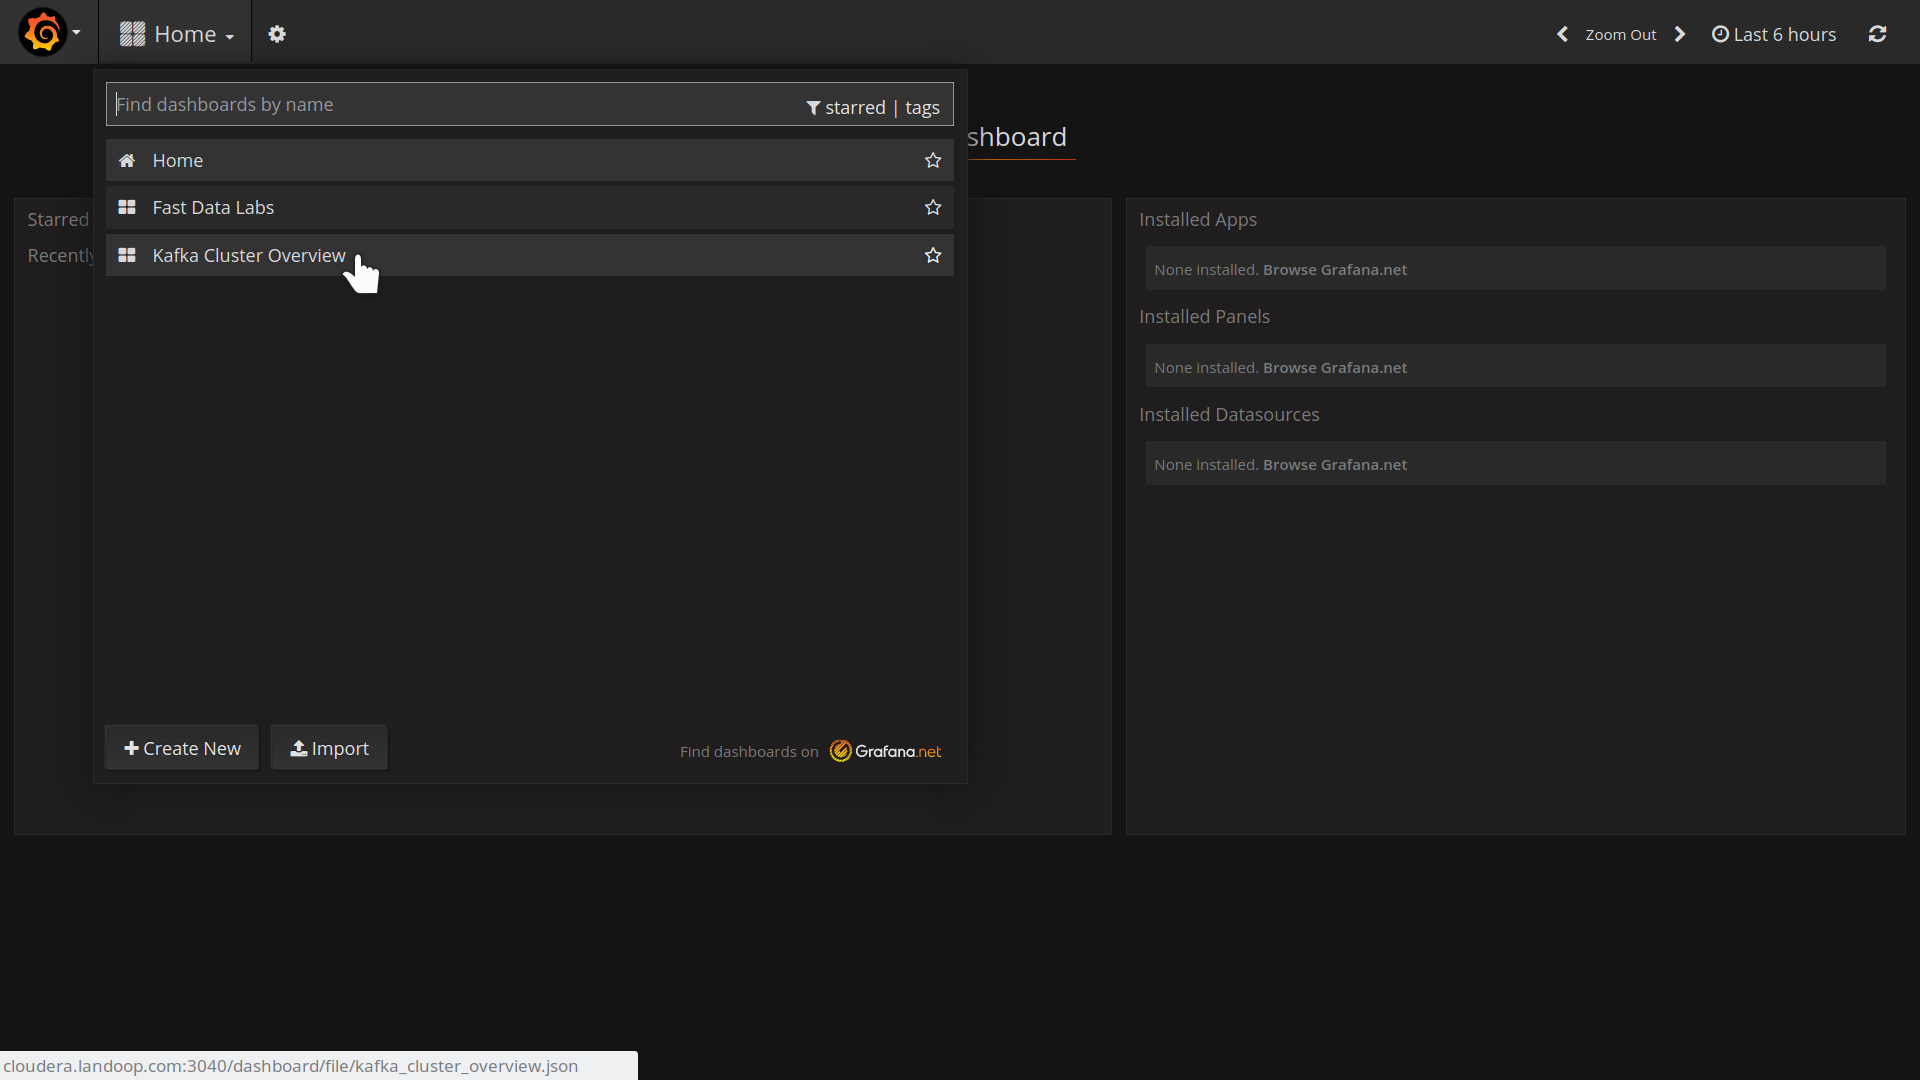The height and width of the screenshot is (1080, 1920).
Task: Click the Installed Apps heading
Action: [1197, 220]
